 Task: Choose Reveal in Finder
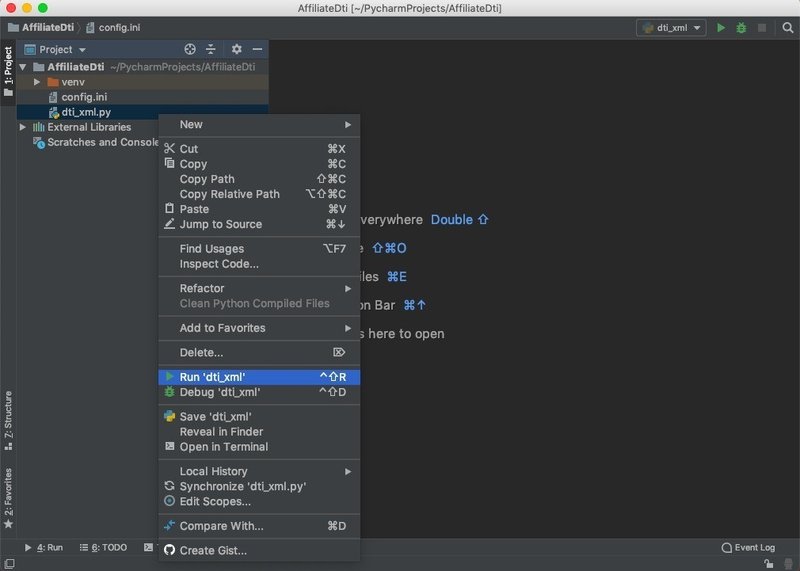coord(259,432)
